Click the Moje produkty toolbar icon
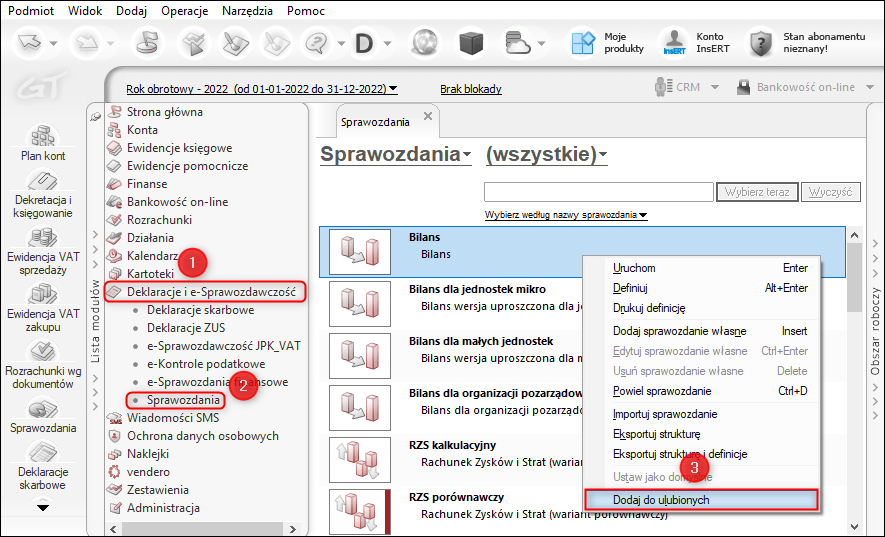 (x=583, y=43)
